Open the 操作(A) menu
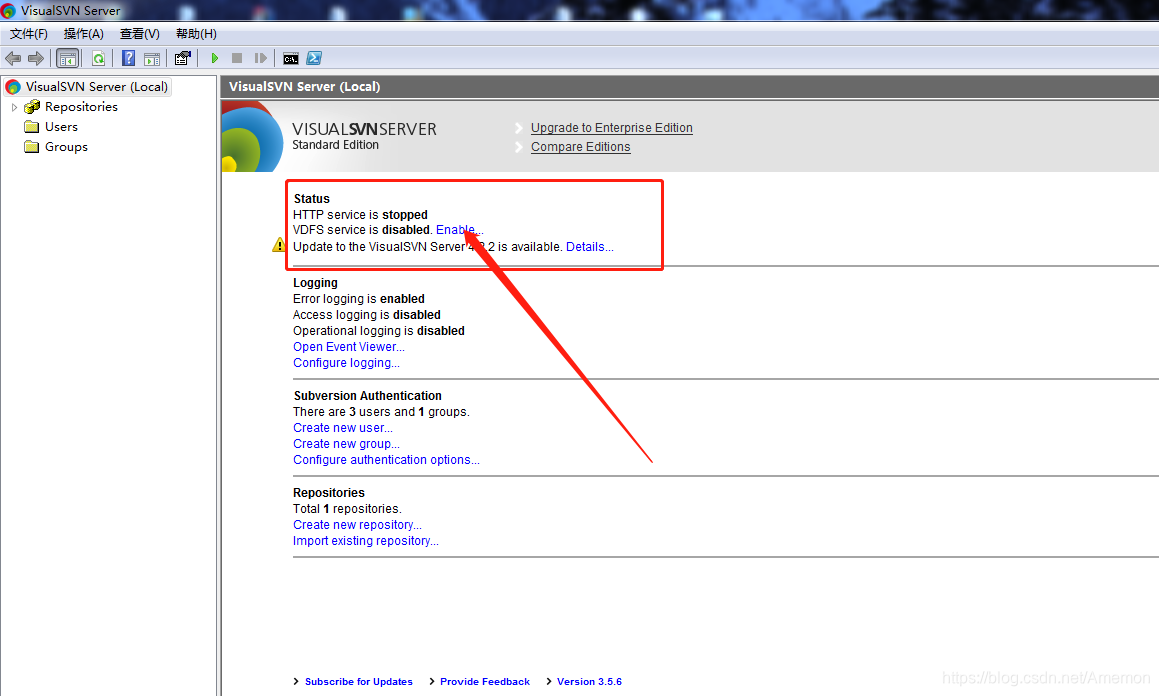 pyautogui.click(x=84, y=34)
